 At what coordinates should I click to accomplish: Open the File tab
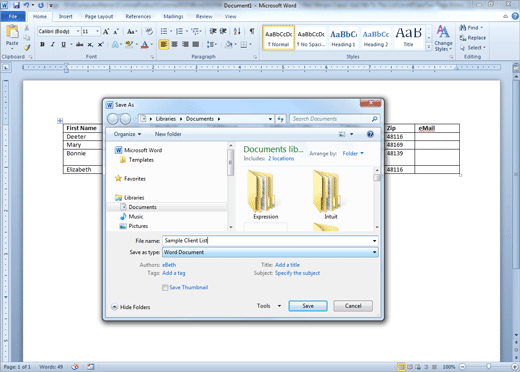(x=13, y=16)
